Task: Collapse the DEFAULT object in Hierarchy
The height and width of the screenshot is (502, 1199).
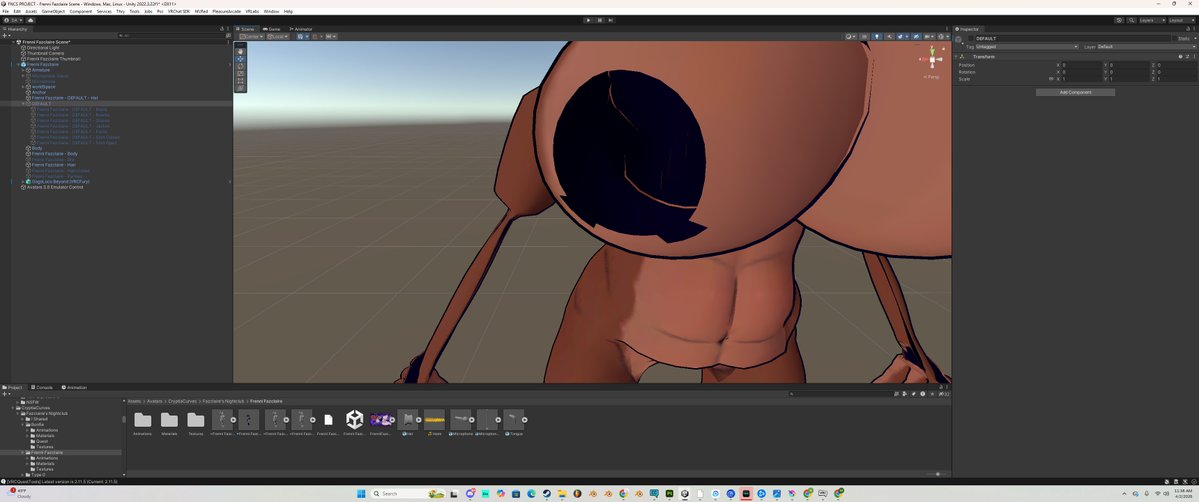Action: (x=24, y=103)
